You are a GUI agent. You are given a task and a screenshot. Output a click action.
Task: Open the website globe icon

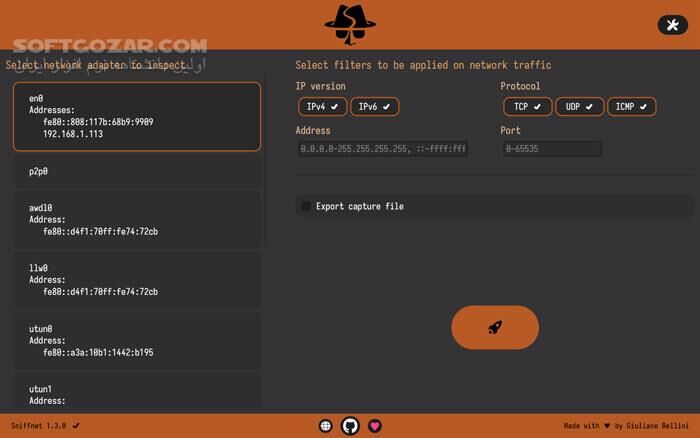(325, 426)
